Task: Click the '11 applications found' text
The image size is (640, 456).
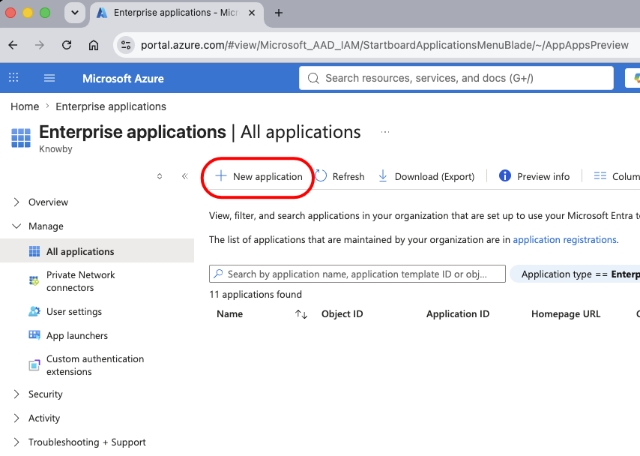Action: pyautogui.click(x=256, y=294)
